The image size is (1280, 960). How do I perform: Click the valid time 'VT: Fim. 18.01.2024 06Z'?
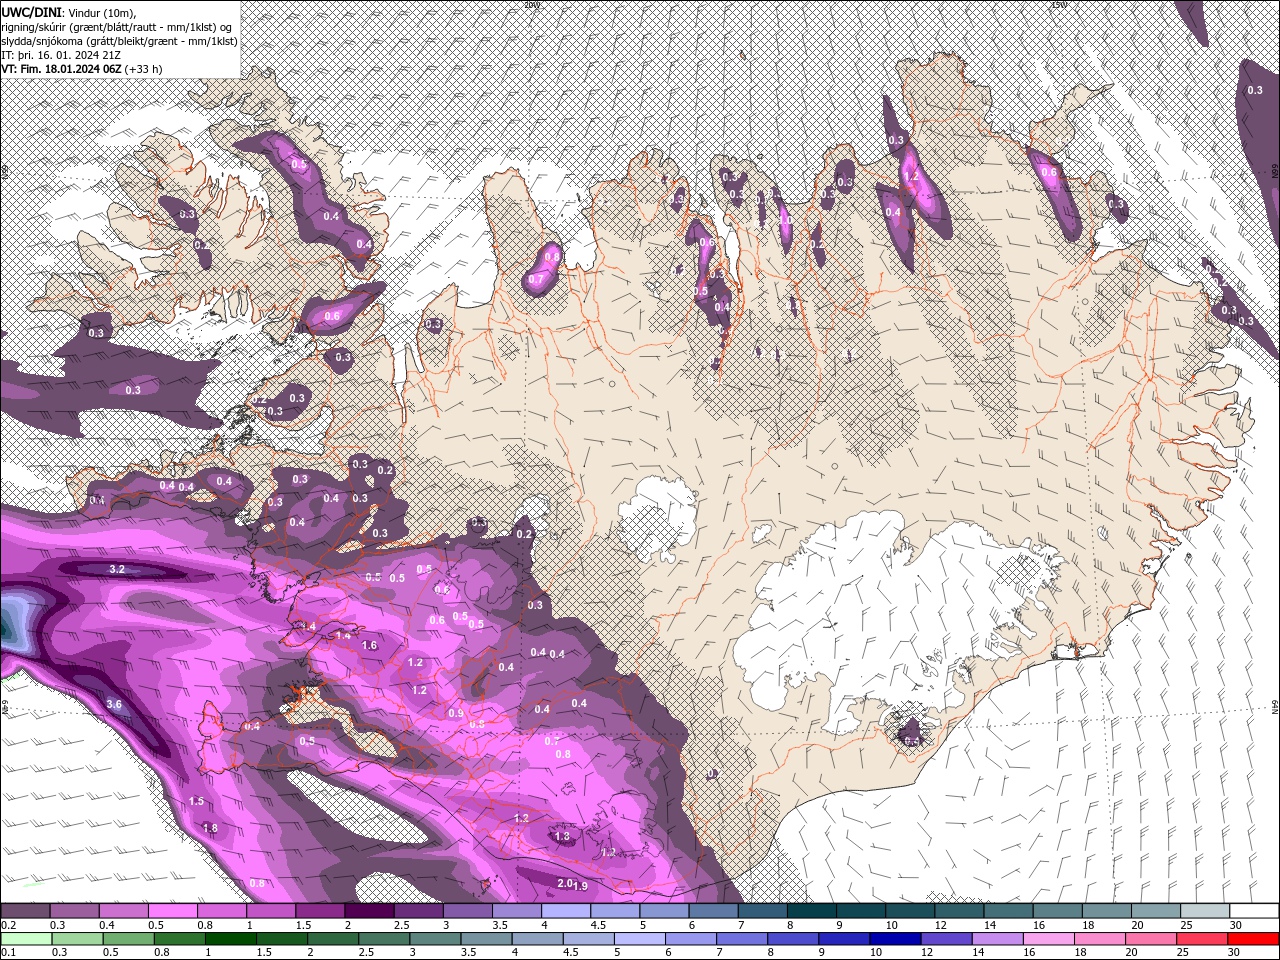coord(61,69)
